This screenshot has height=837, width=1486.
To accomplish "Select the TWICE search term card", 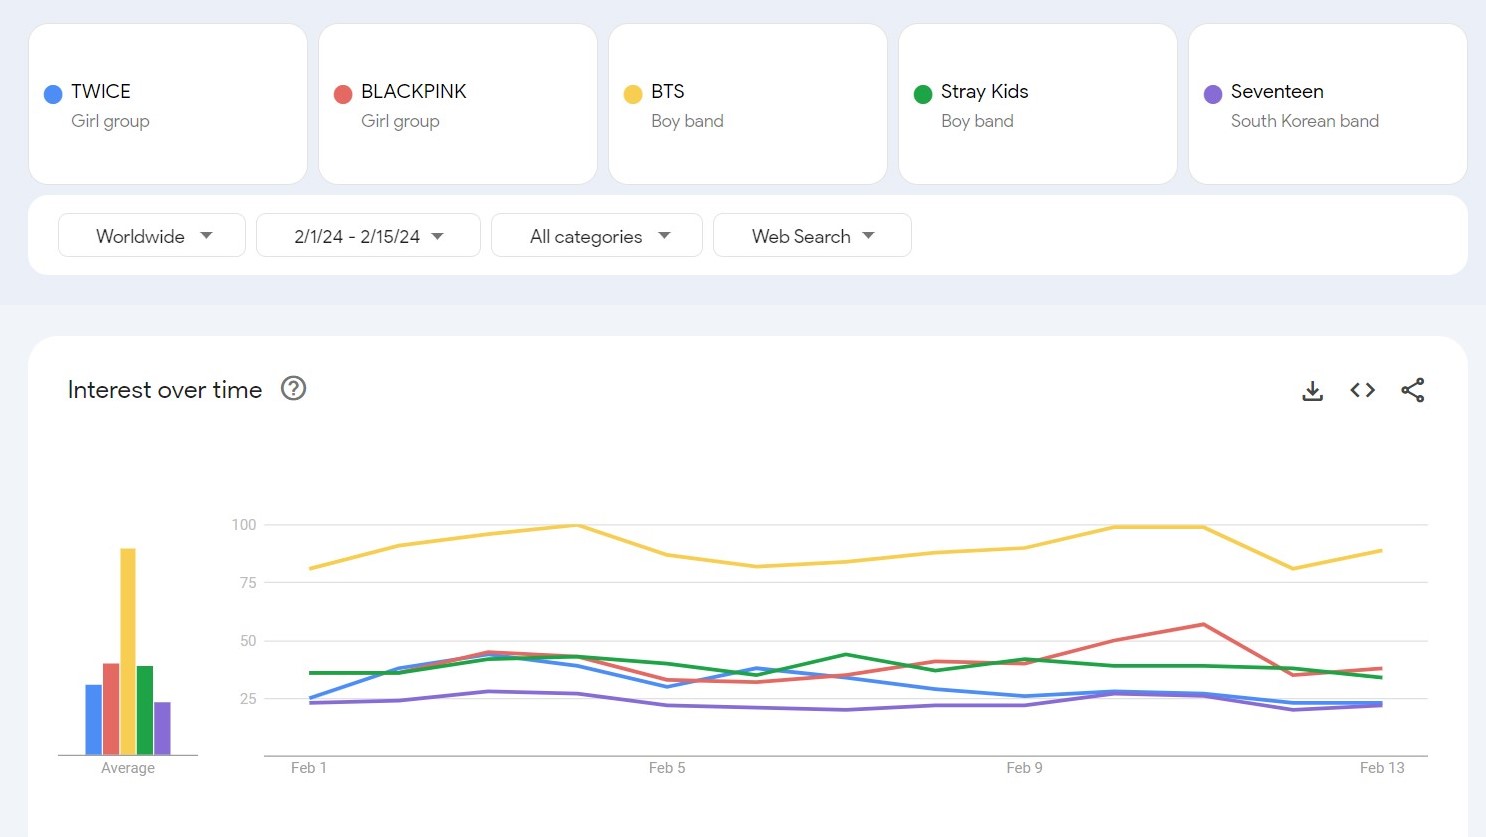I will click(x=168, y=104).
